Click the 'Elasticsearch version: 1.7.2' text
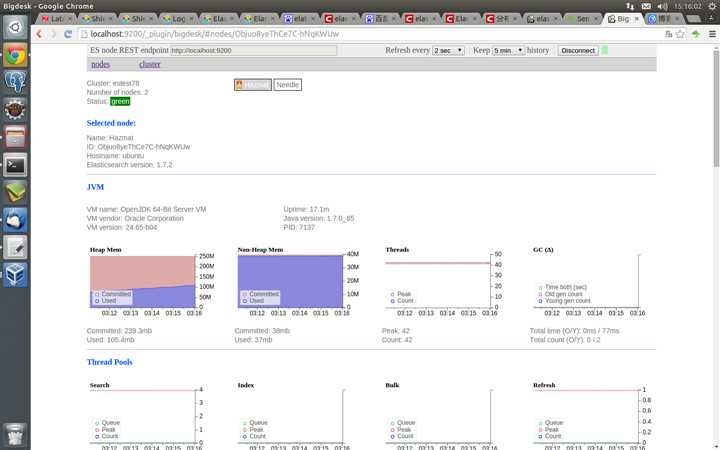 tap(129, 165)
